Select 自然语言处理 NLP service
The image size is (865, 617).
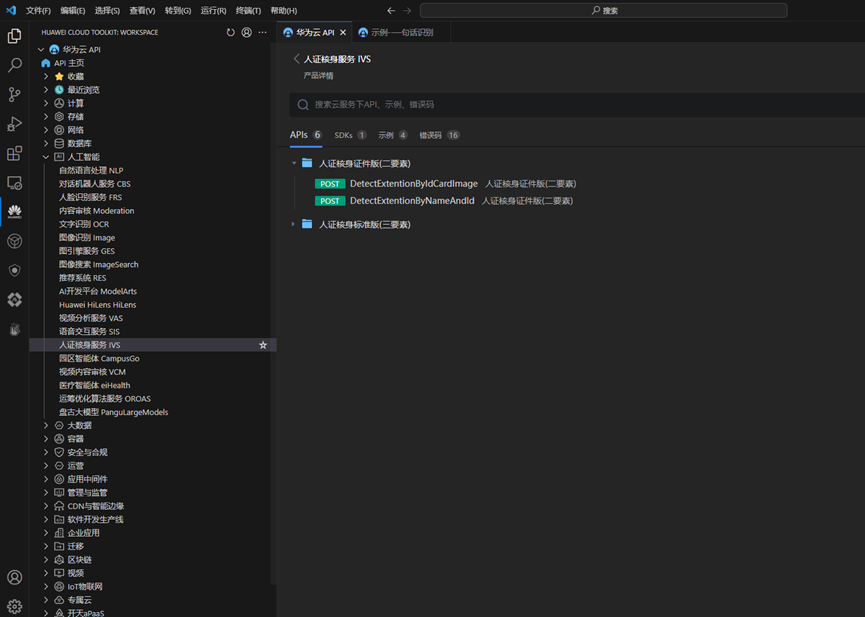pos(91,171)
